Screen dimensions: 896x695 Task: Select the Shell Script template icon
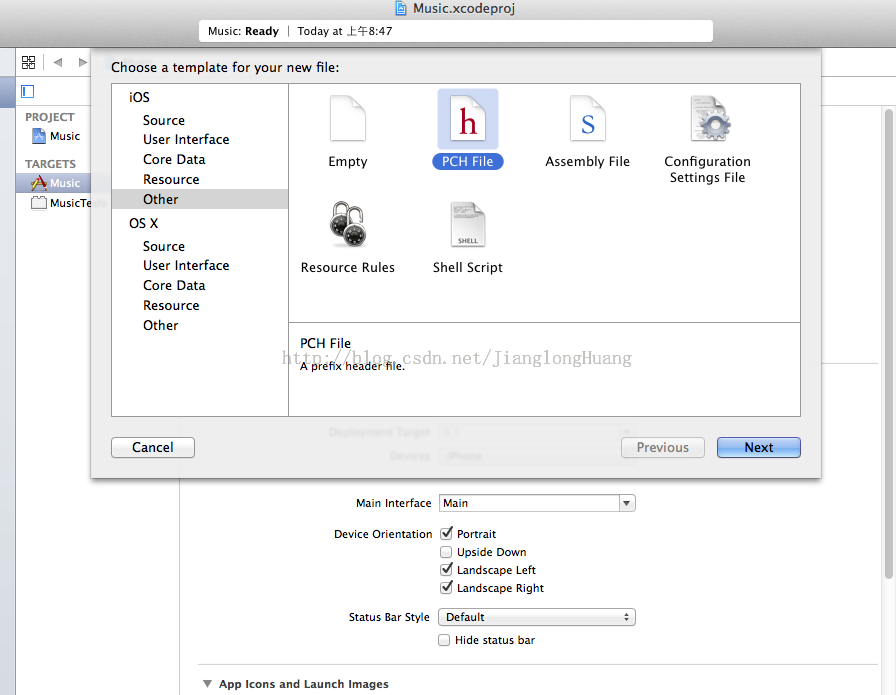click(x=467, y=224)
